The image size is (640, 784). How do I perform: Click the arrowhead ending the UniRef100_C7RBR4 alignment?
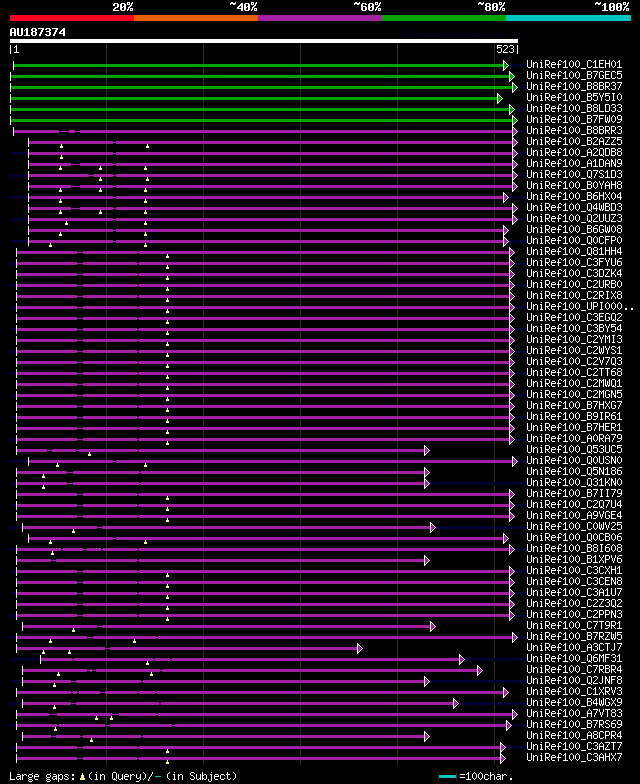pyautogui.click(x=480, y=670)
